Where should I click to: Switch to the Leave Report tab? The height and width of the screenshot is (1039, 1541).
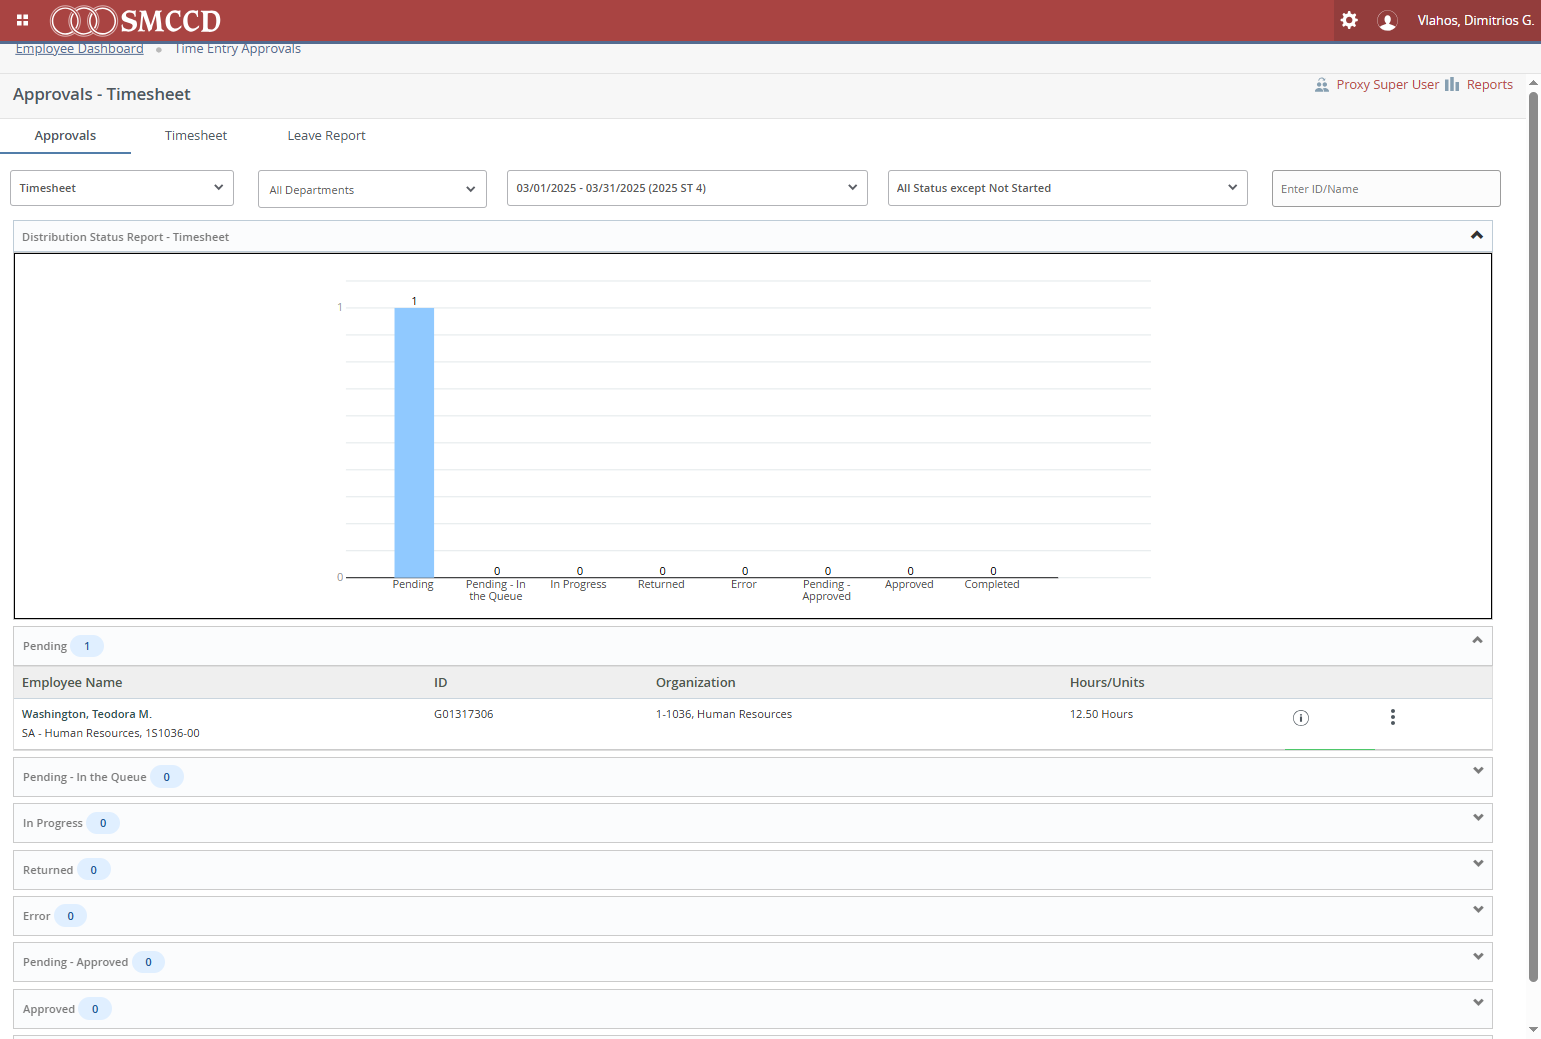[x=326, y=136]
